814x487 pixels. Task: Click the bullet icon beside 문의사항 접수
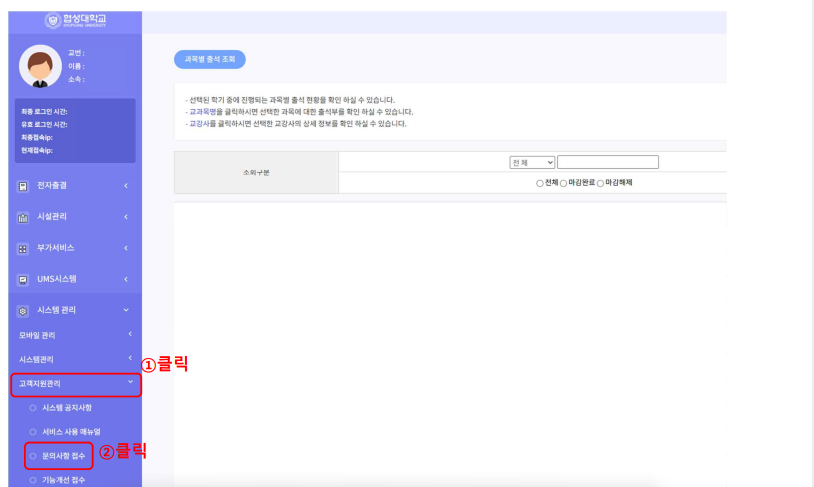[33, 456]
